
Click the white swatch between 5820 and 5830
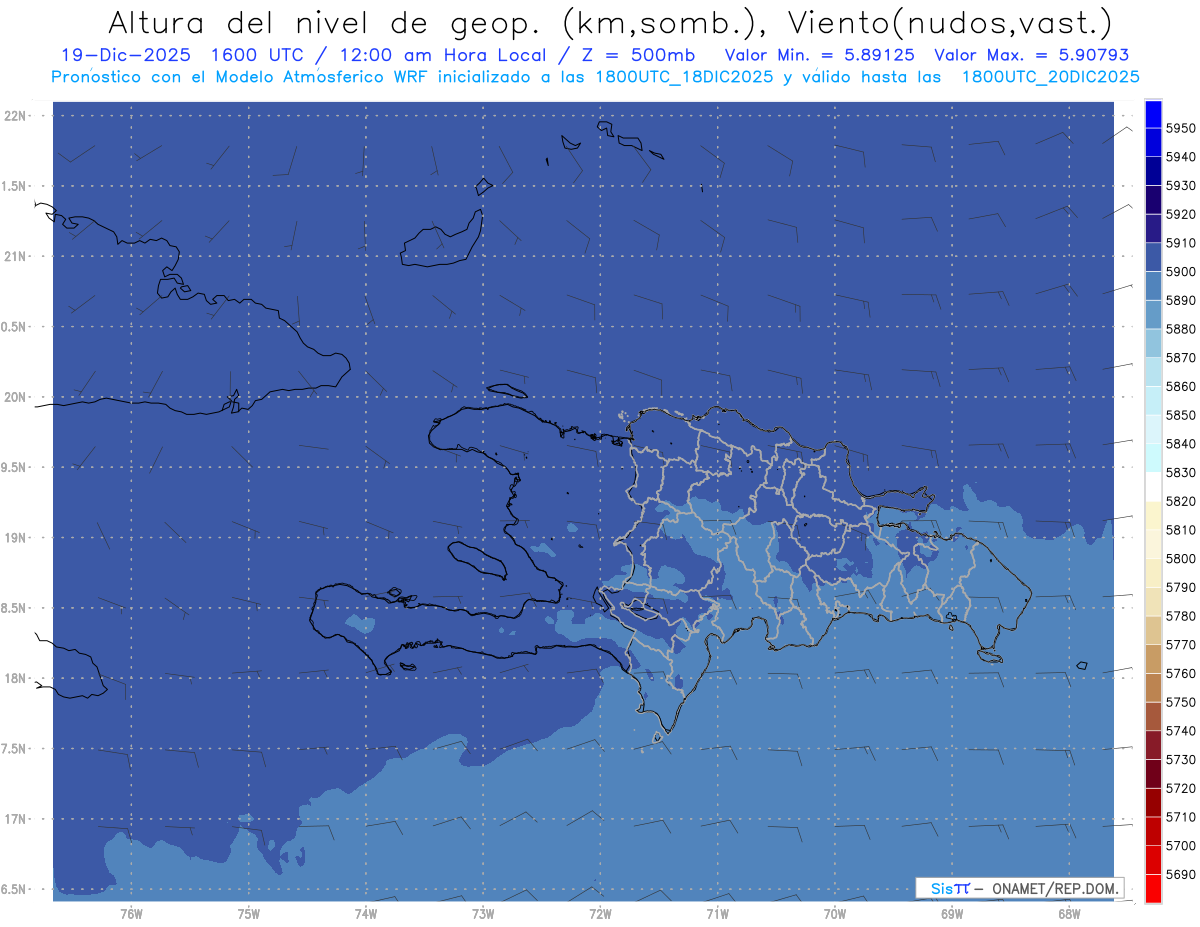tap(1153, 486)
